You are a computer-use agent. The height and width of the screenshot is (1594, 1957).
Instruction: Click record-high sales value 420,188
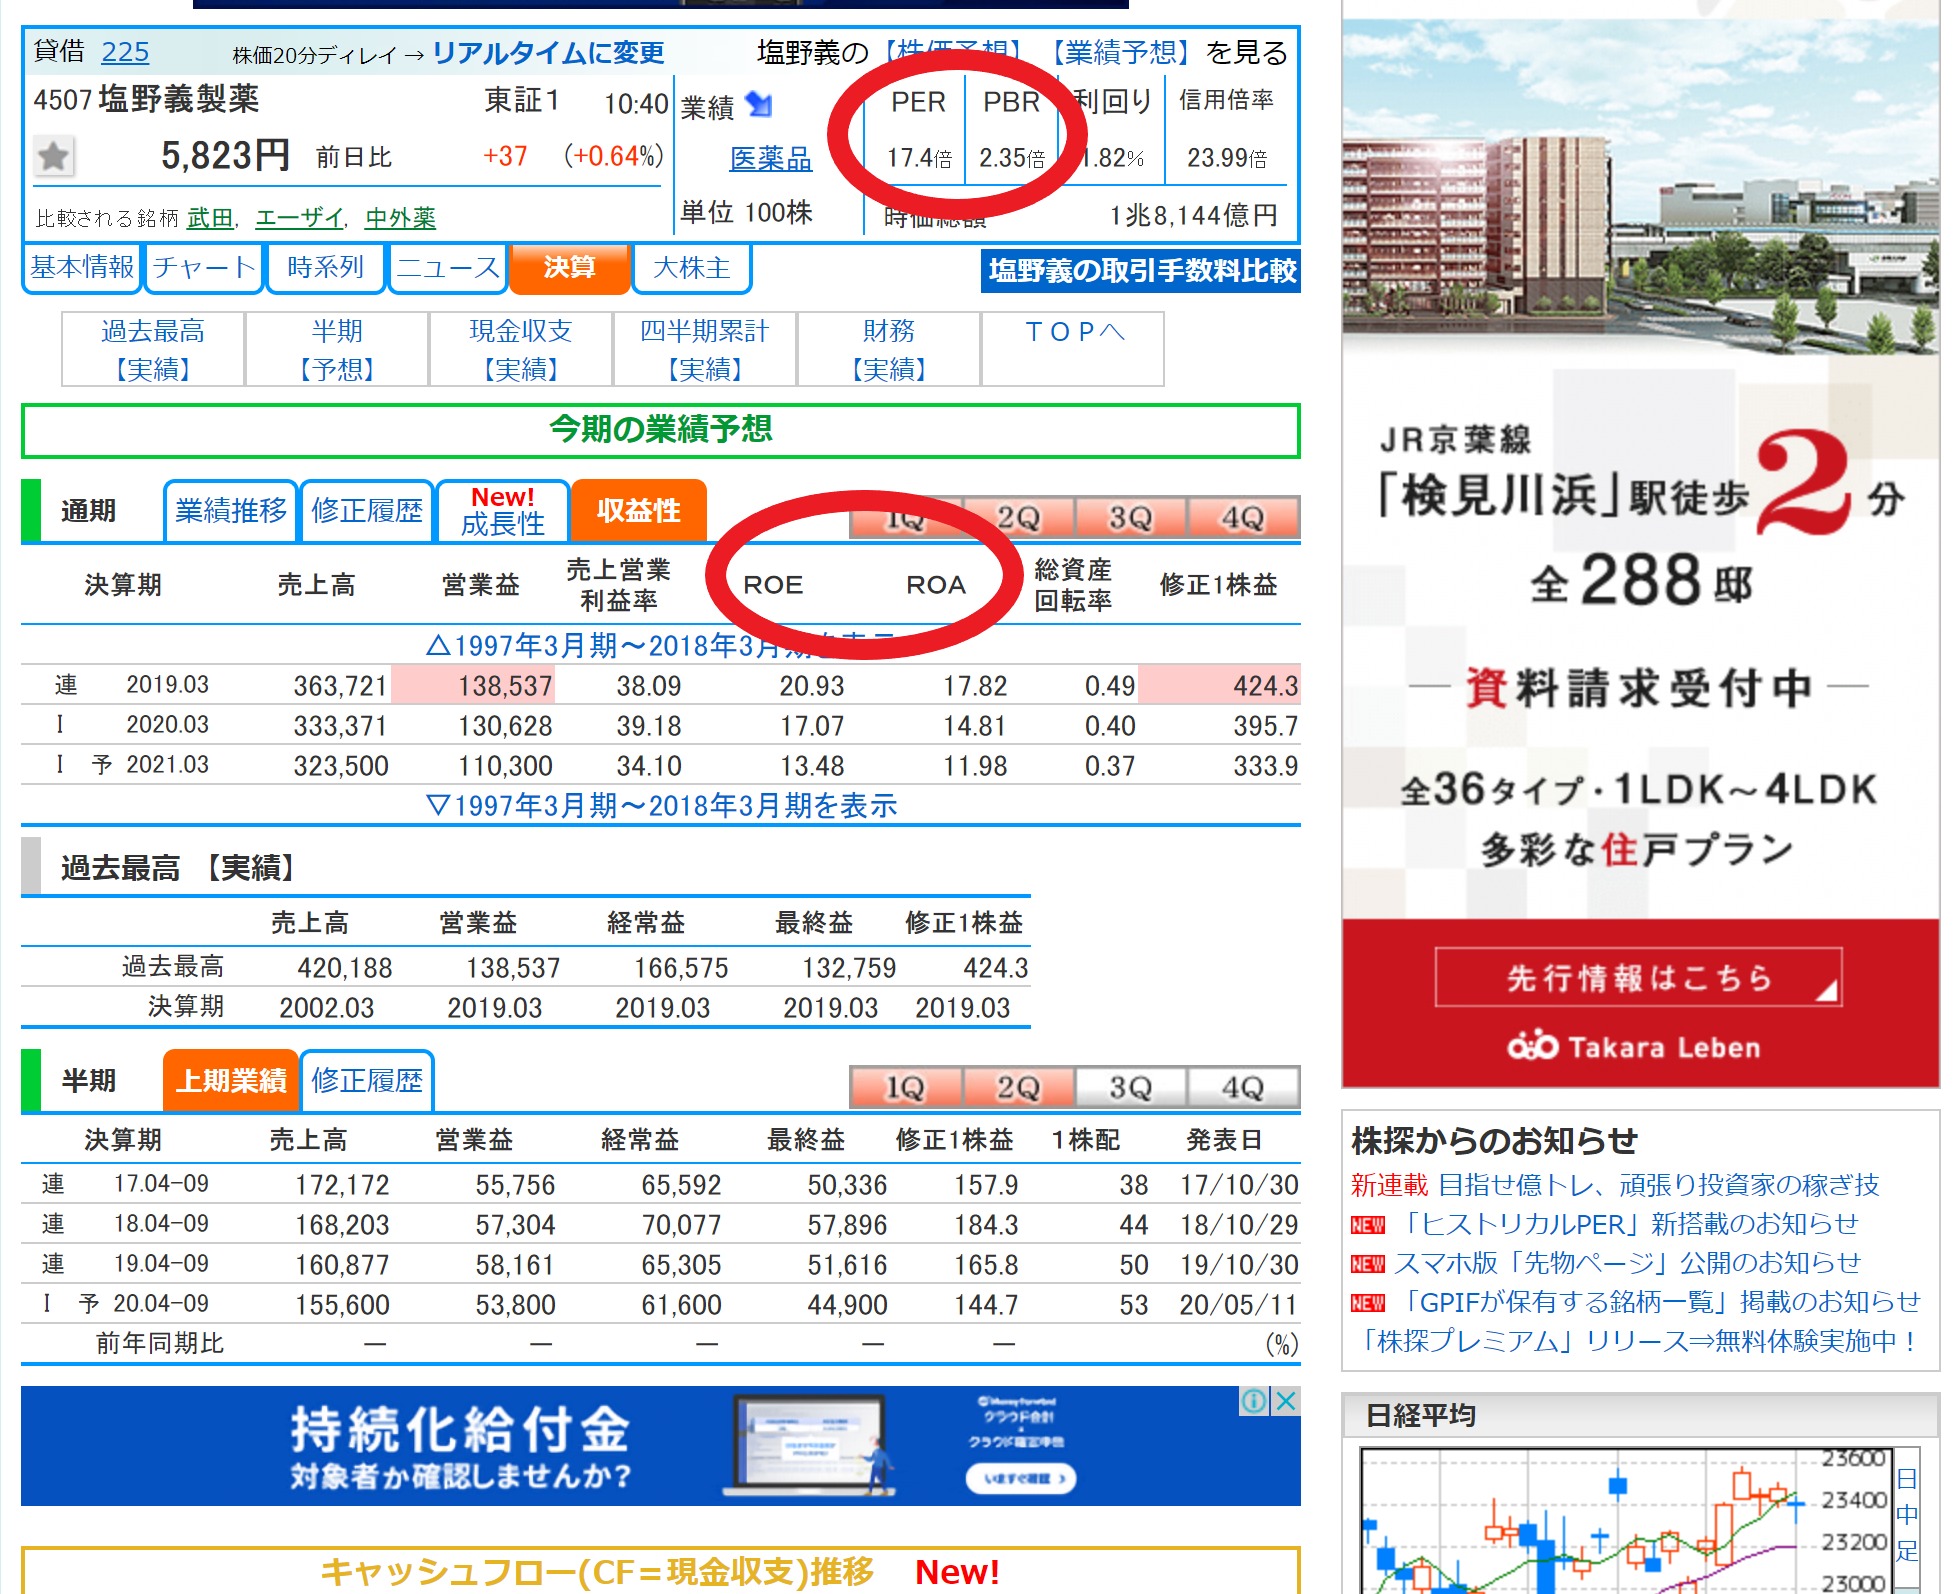point(345,968)
